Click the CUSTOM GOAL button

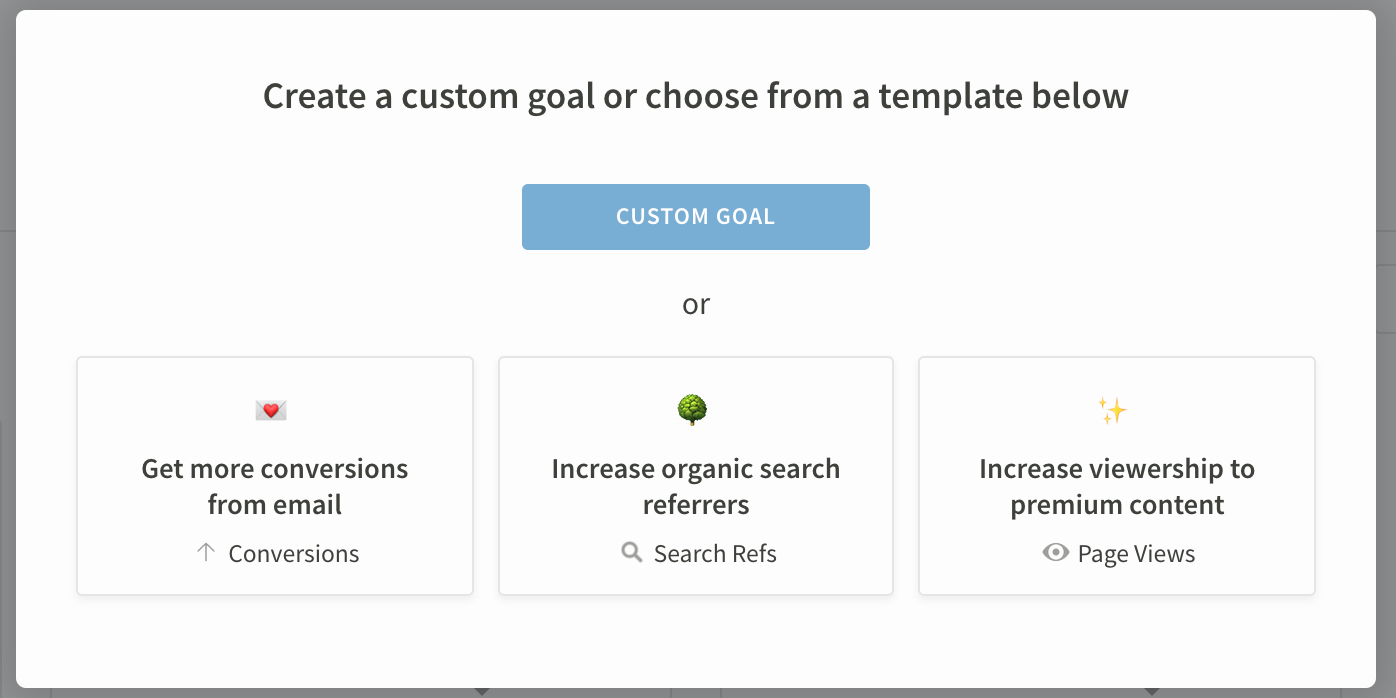(x=695, y=216)
